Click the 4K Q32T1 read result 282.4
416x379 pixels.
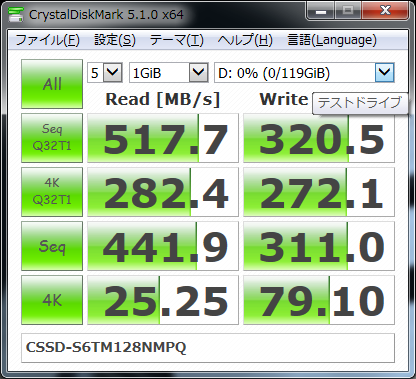[163, 192]
